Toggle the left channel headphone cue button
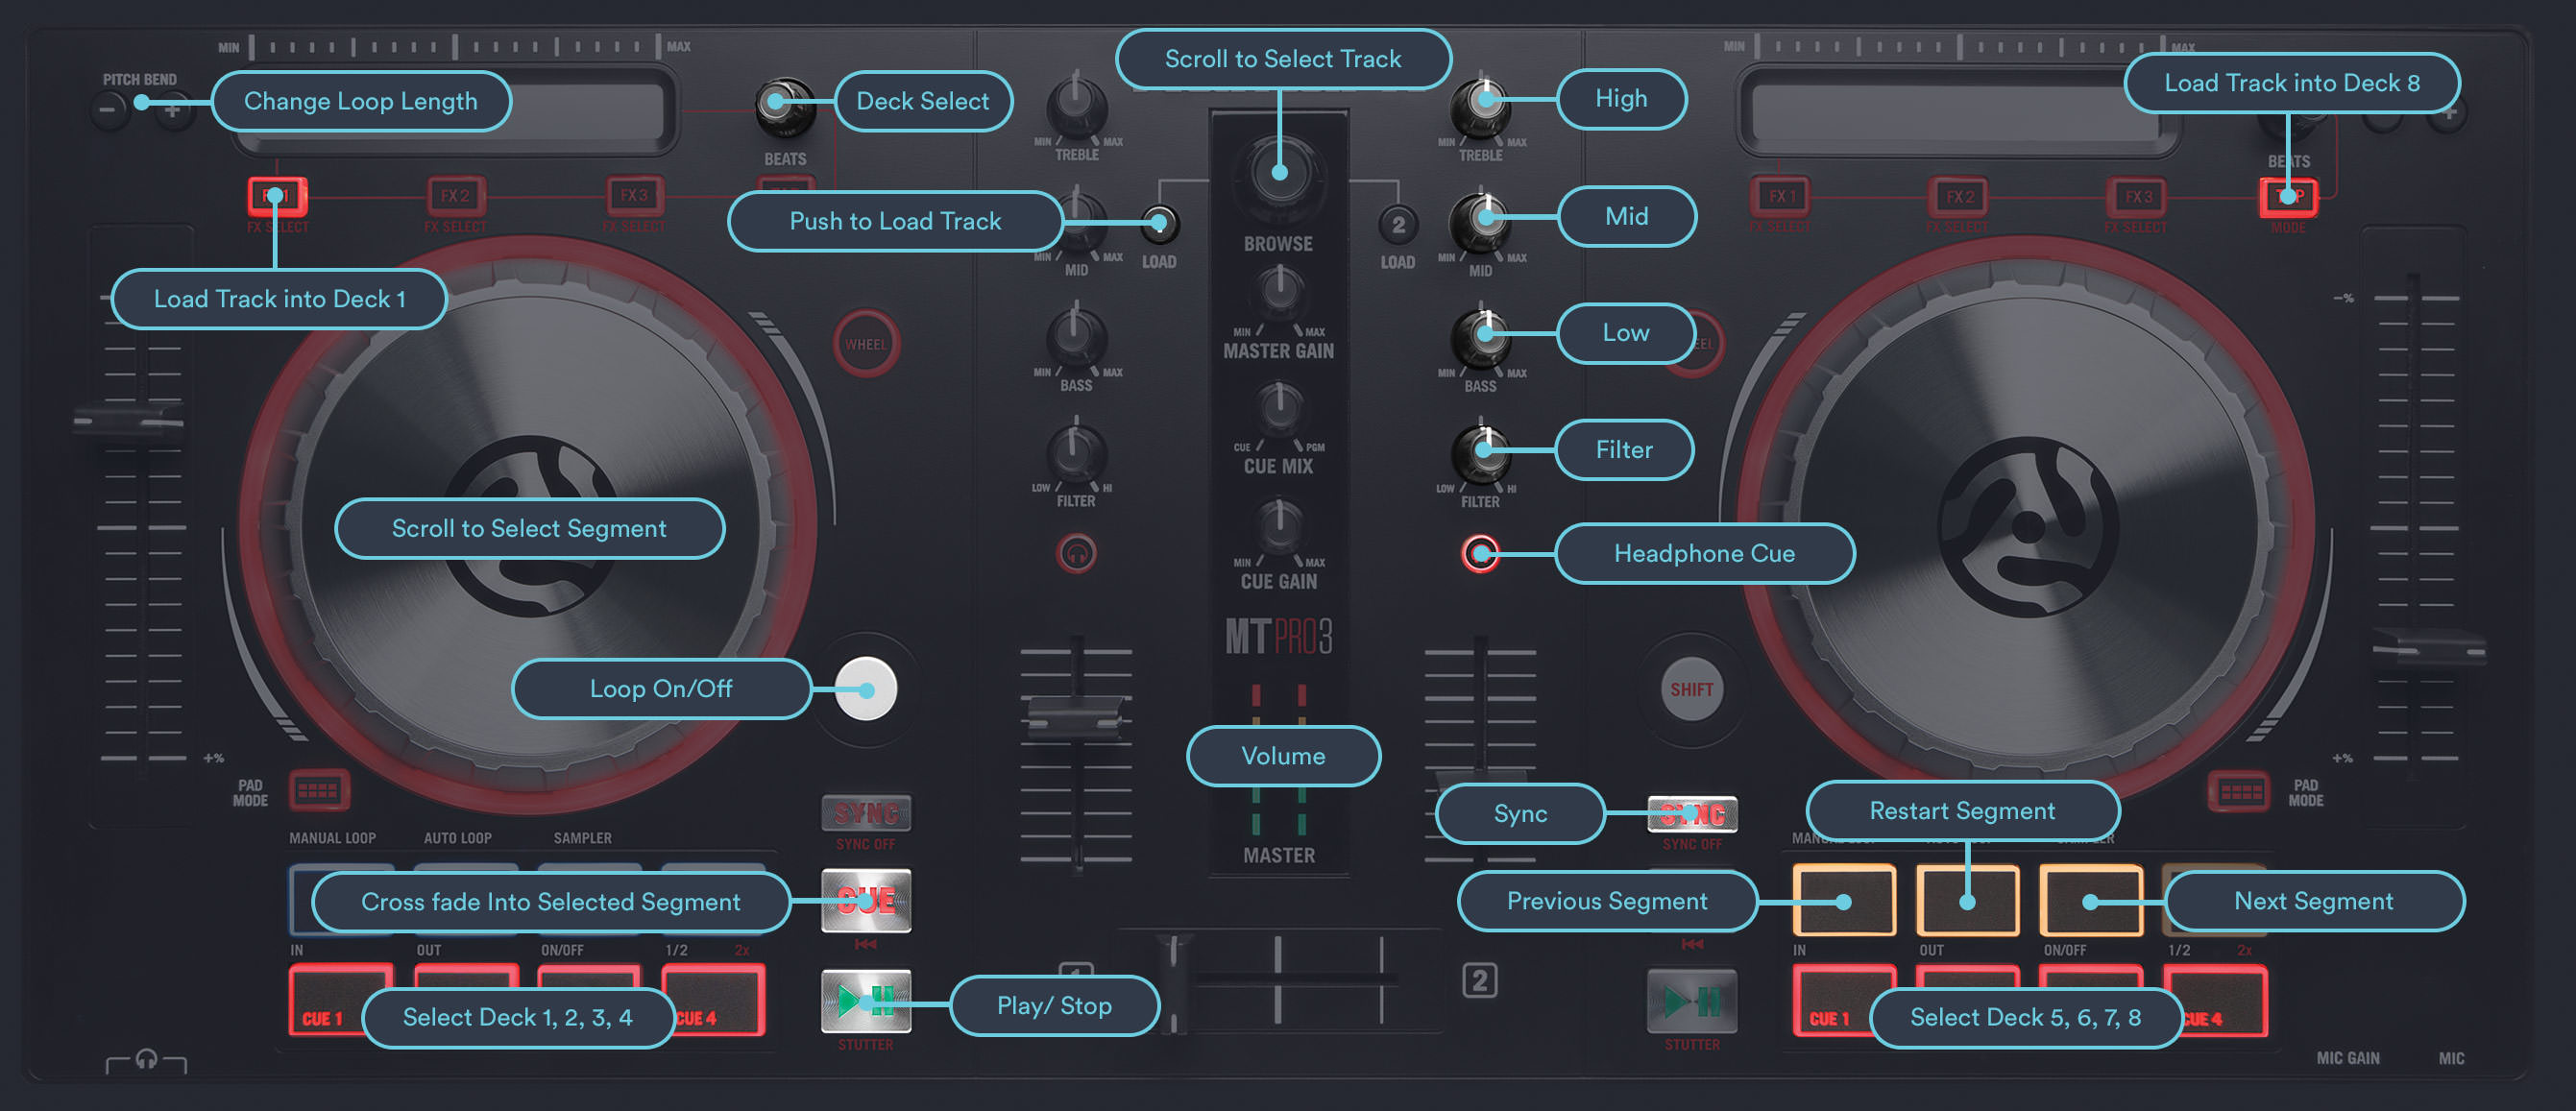Viewport: 2576px width, 1111px height. coord(1076,553)
